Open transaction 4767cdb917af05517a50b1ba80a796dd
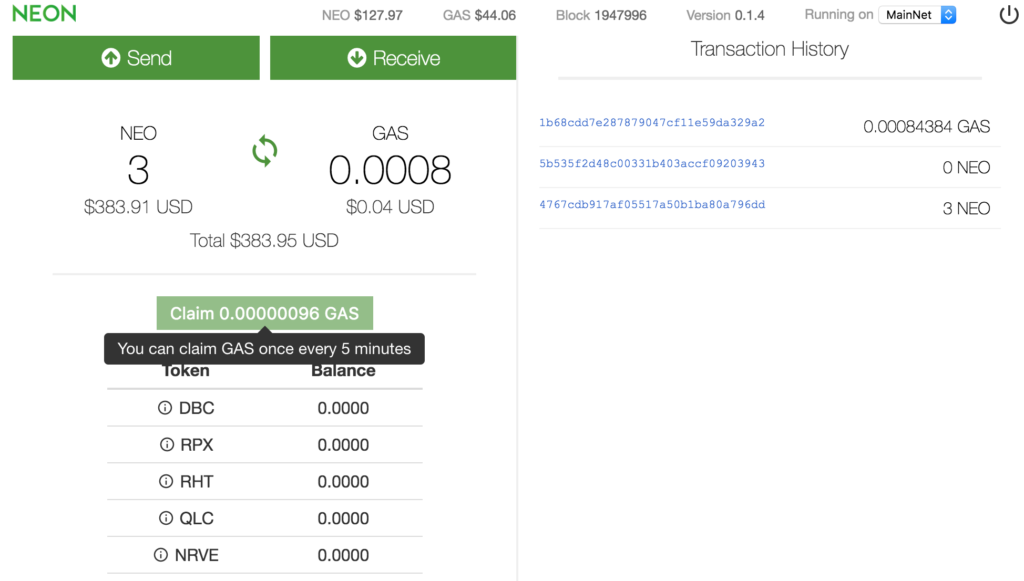The image size is (1024, 581). pyautogui.click(x=652, y=204)
